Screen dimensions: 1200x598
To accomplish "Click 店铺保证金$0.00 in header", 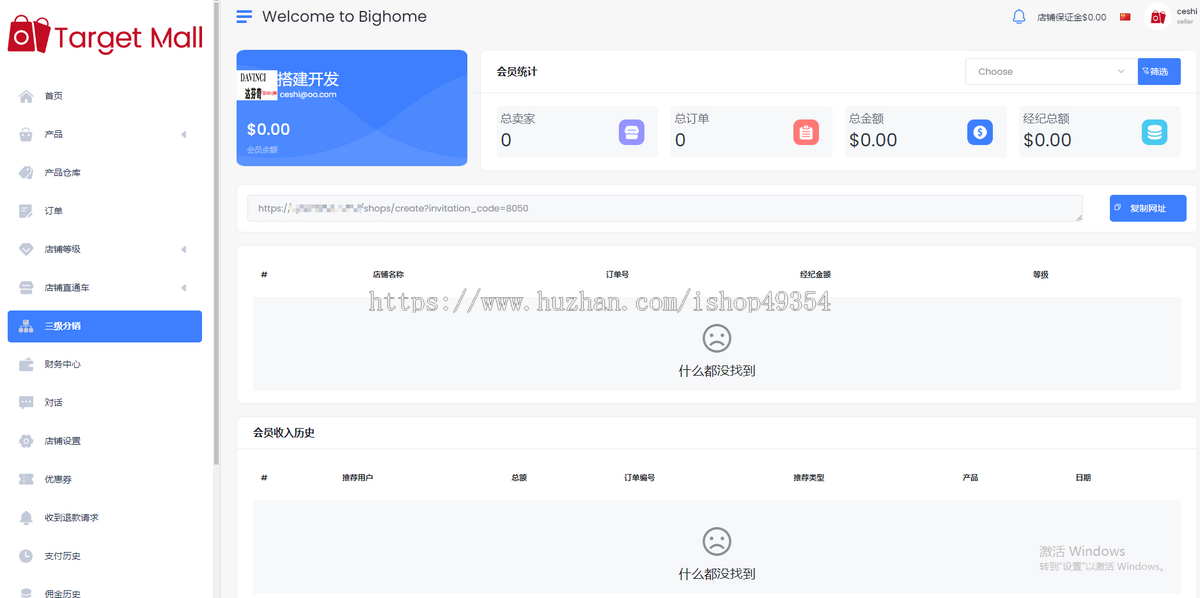I will click(x=1071, y=17).
